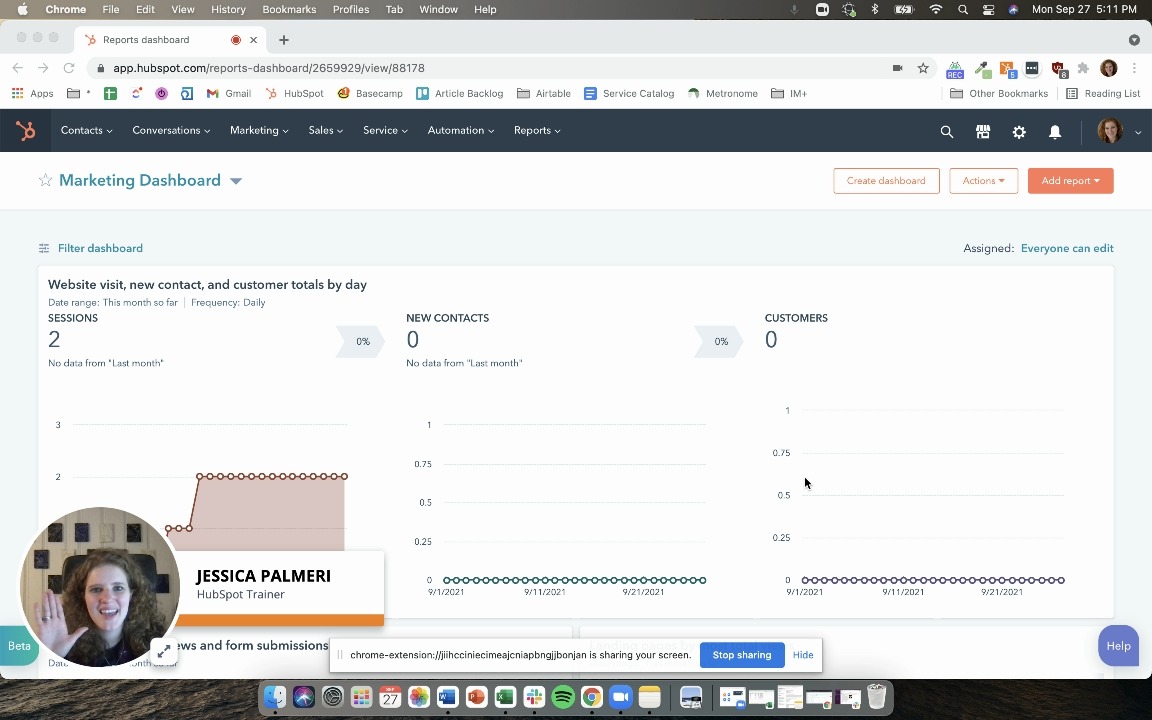Open the Contacts navigation menu
This screenshot has height=720, width=1152.
(x=86, y=131)
